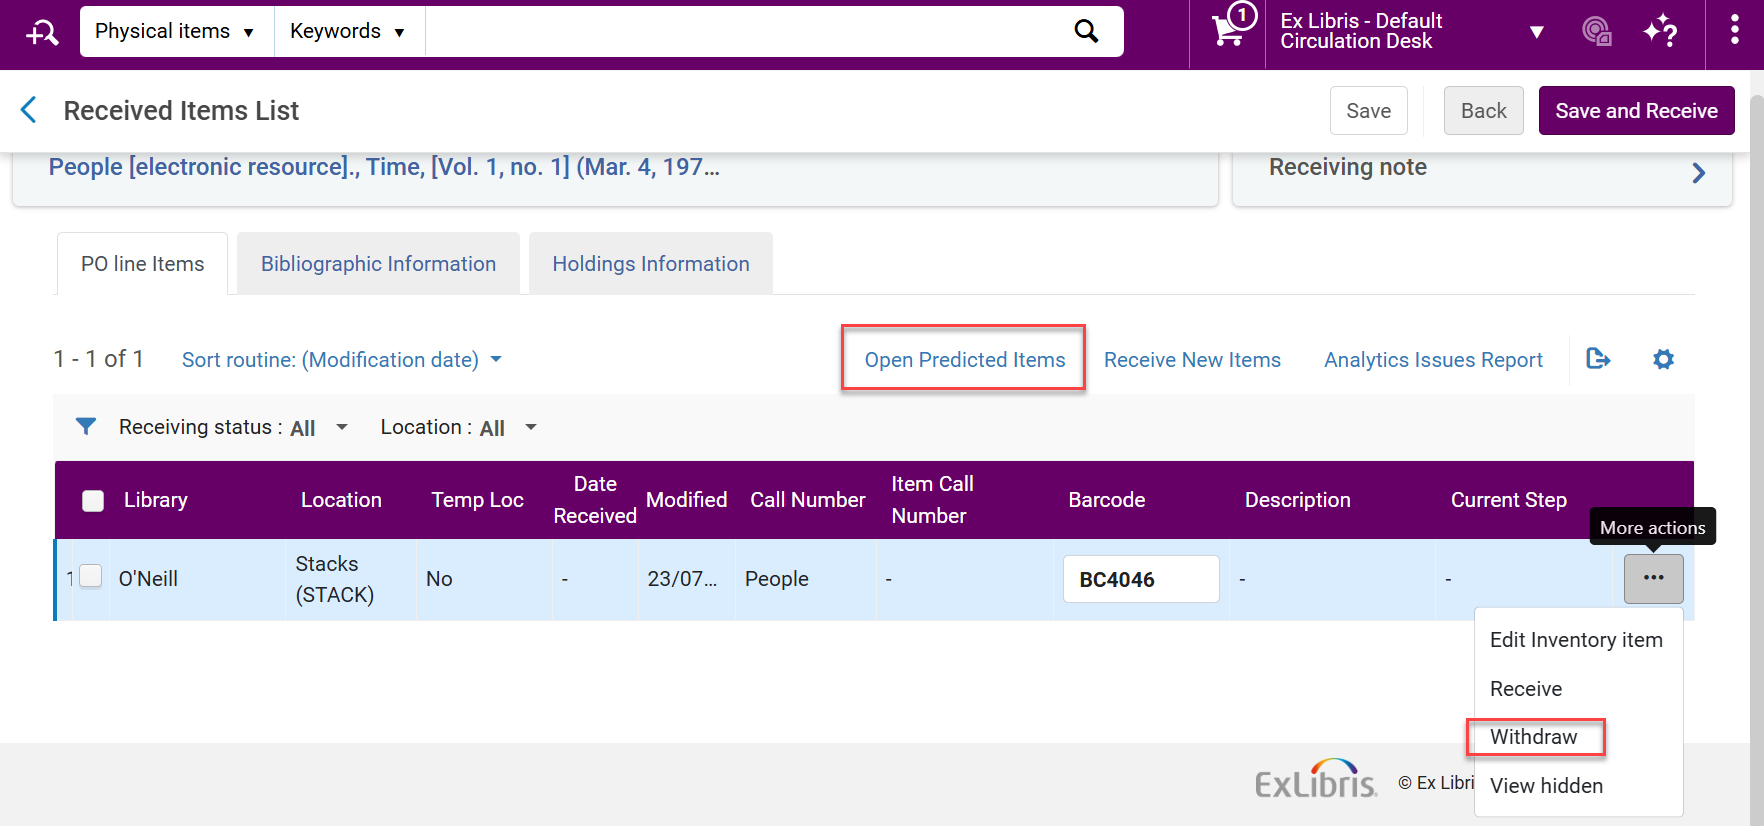Image resolution: width=1764 pixels, height=826 pixels.
Task: Select the PO line Items tab
Action: click(x=142, y=264)
